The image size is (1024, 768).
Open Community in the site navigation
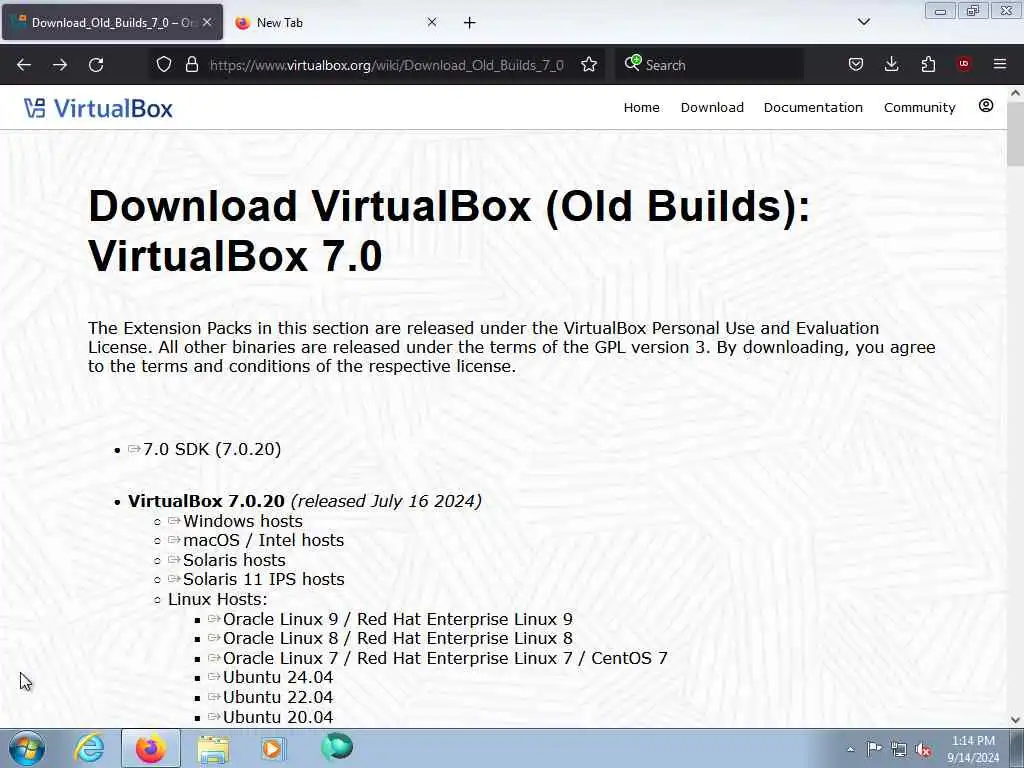pyautogui.click(x=920, y=107)
